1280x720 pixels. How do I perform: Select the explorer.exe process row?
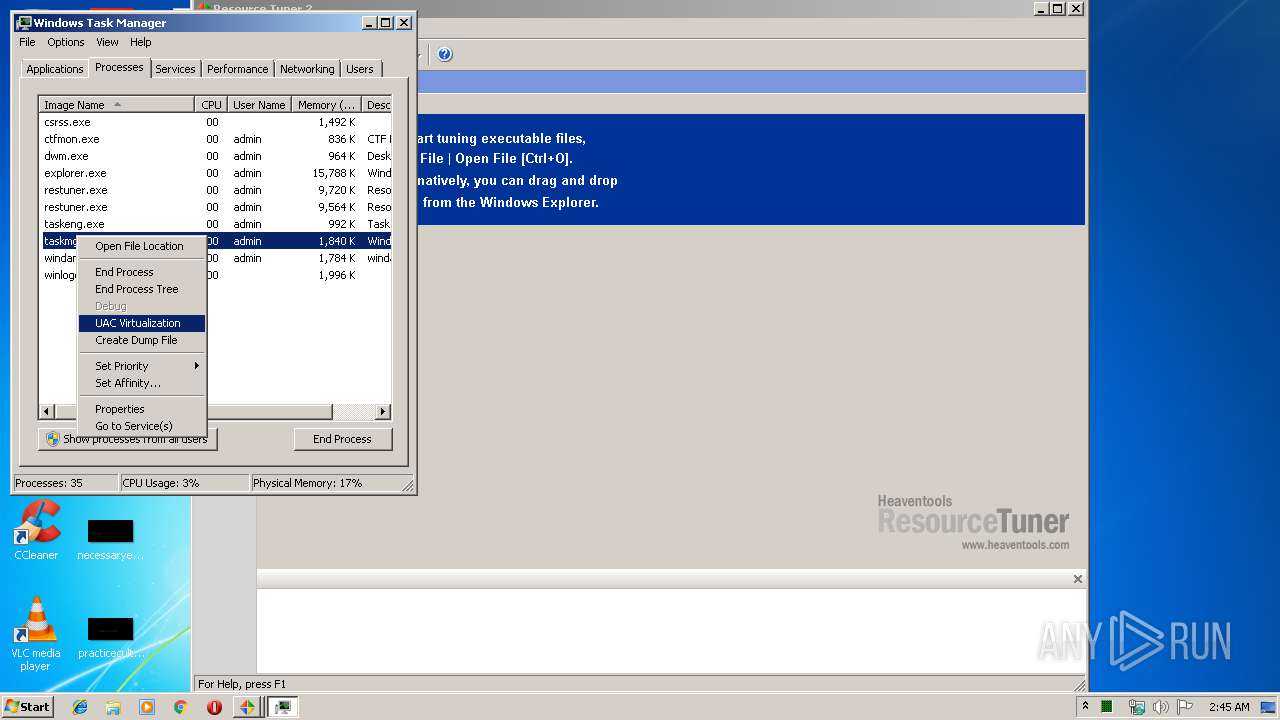click(215, 173)
